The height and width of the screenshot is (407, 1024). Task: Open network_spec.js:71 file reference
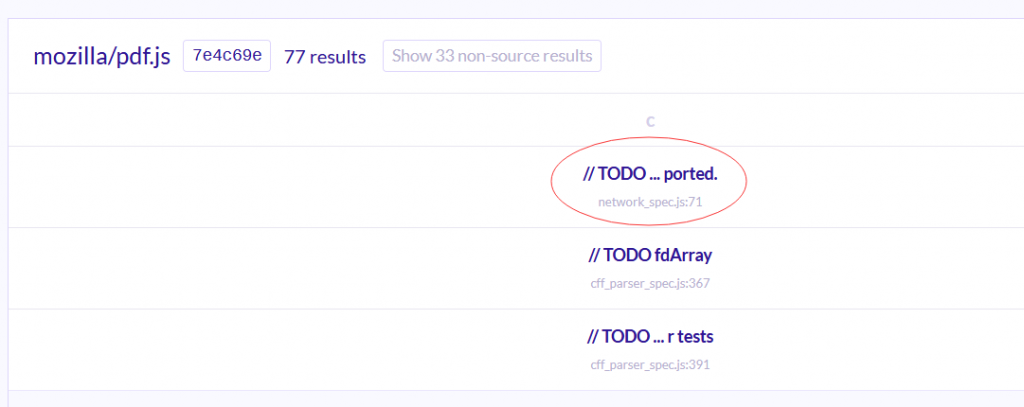(650, 202)
